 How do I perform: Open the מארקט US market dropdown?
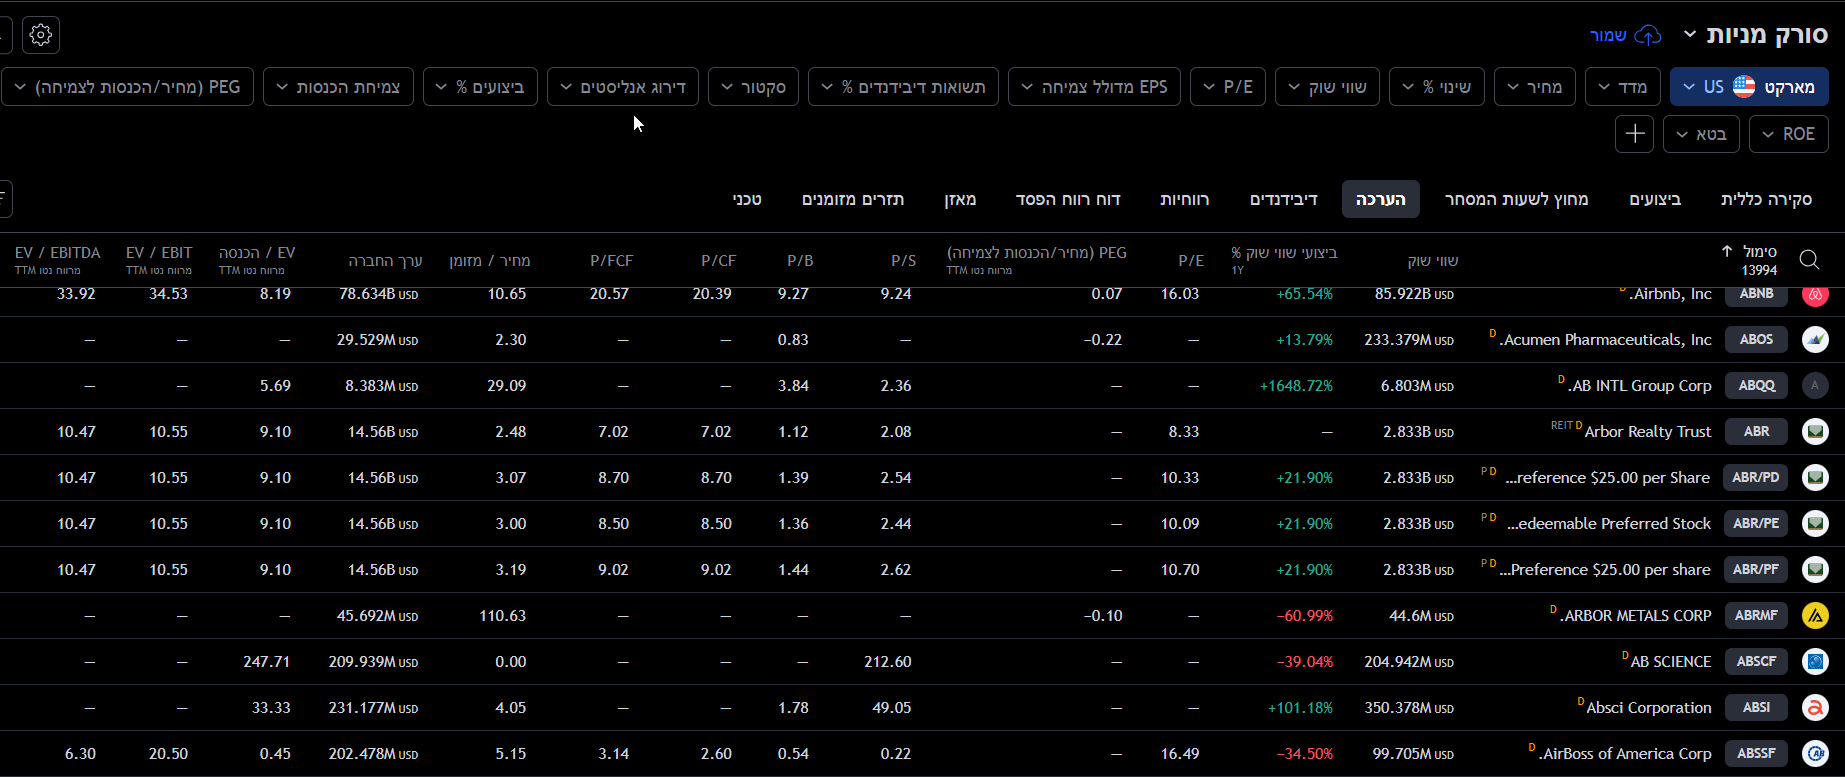pyautogui.click(x=1750, y=87)
